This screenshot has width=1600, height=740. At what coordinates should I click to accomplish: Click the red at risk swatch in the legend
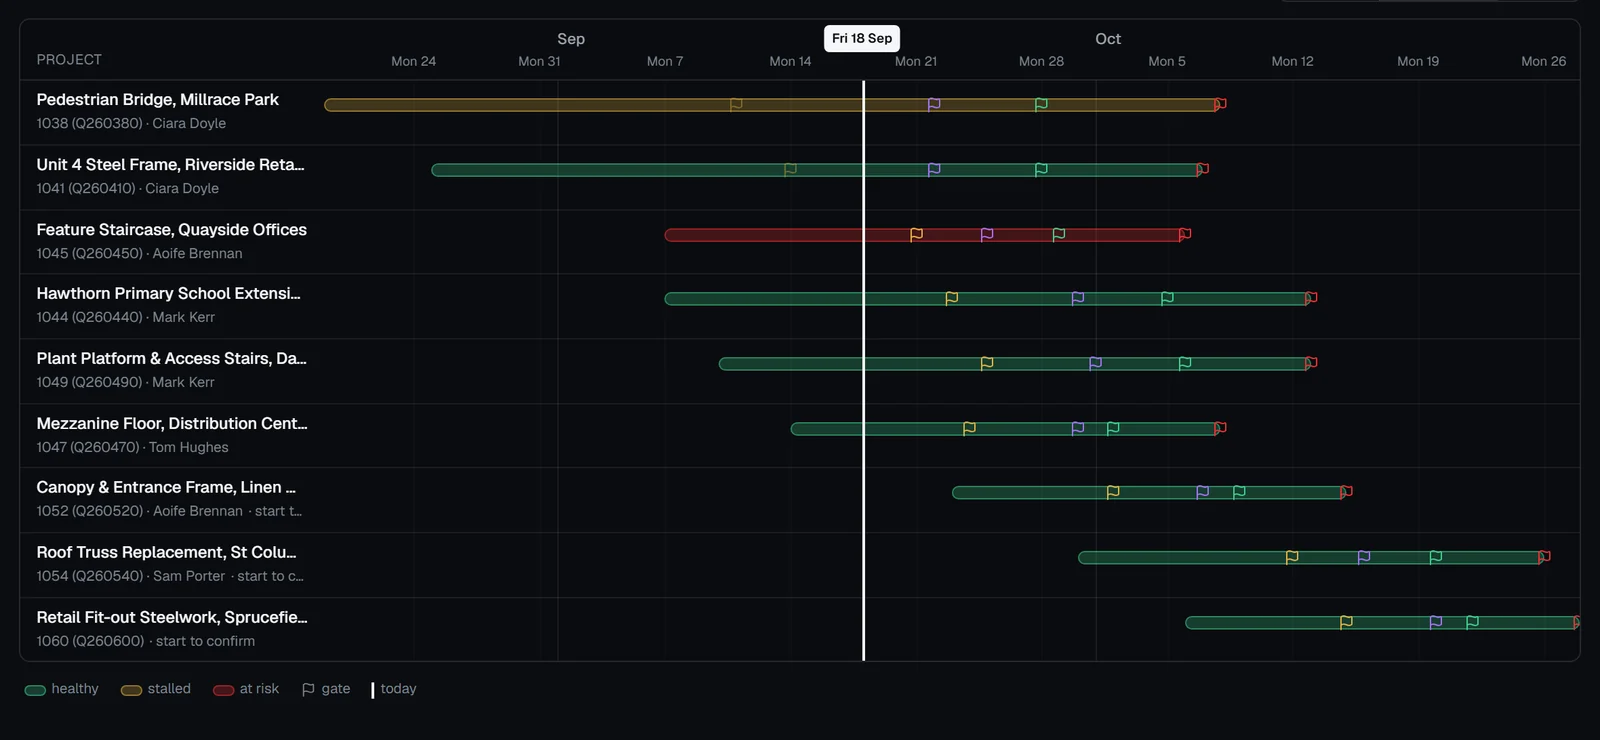(223, 690)
